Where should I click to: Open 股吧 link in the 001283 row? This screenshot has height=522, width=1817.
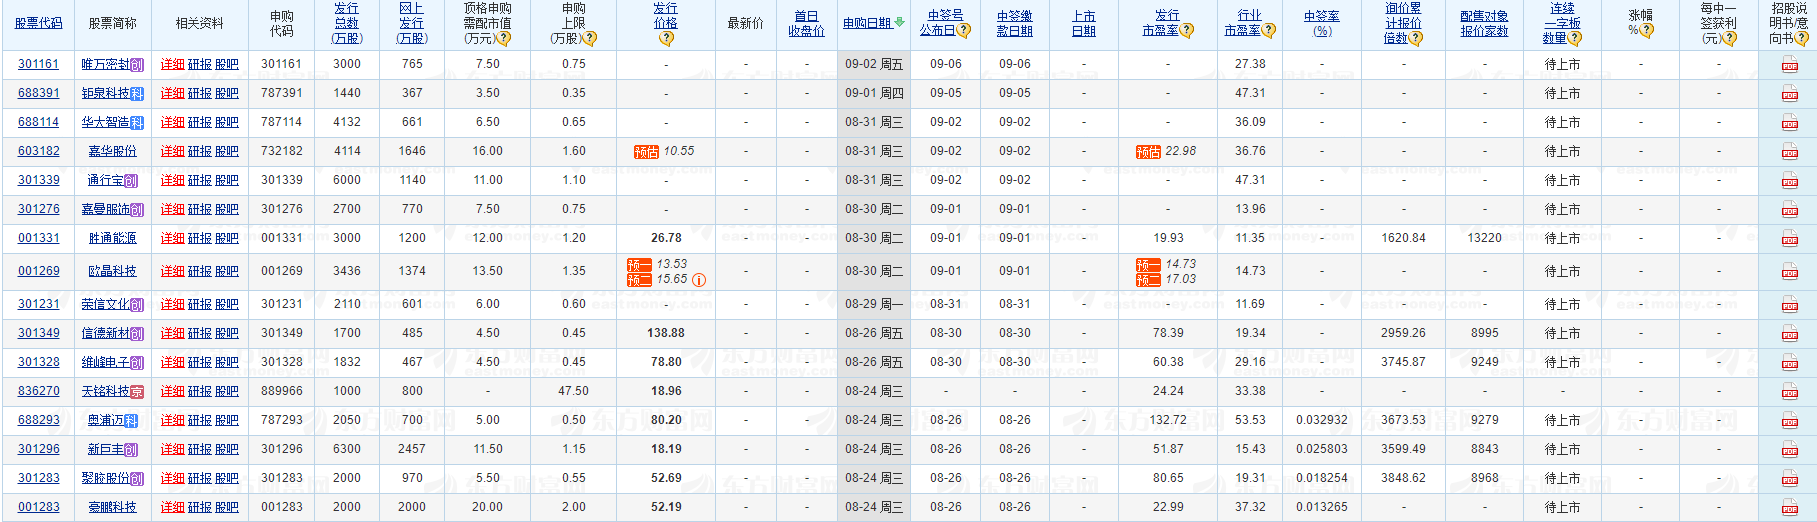point(227,507)
